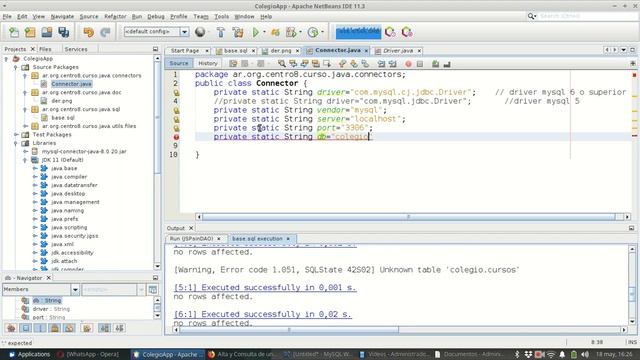Click the Build Project hammer icon
The image size is (640, 360).
(221, 32)
